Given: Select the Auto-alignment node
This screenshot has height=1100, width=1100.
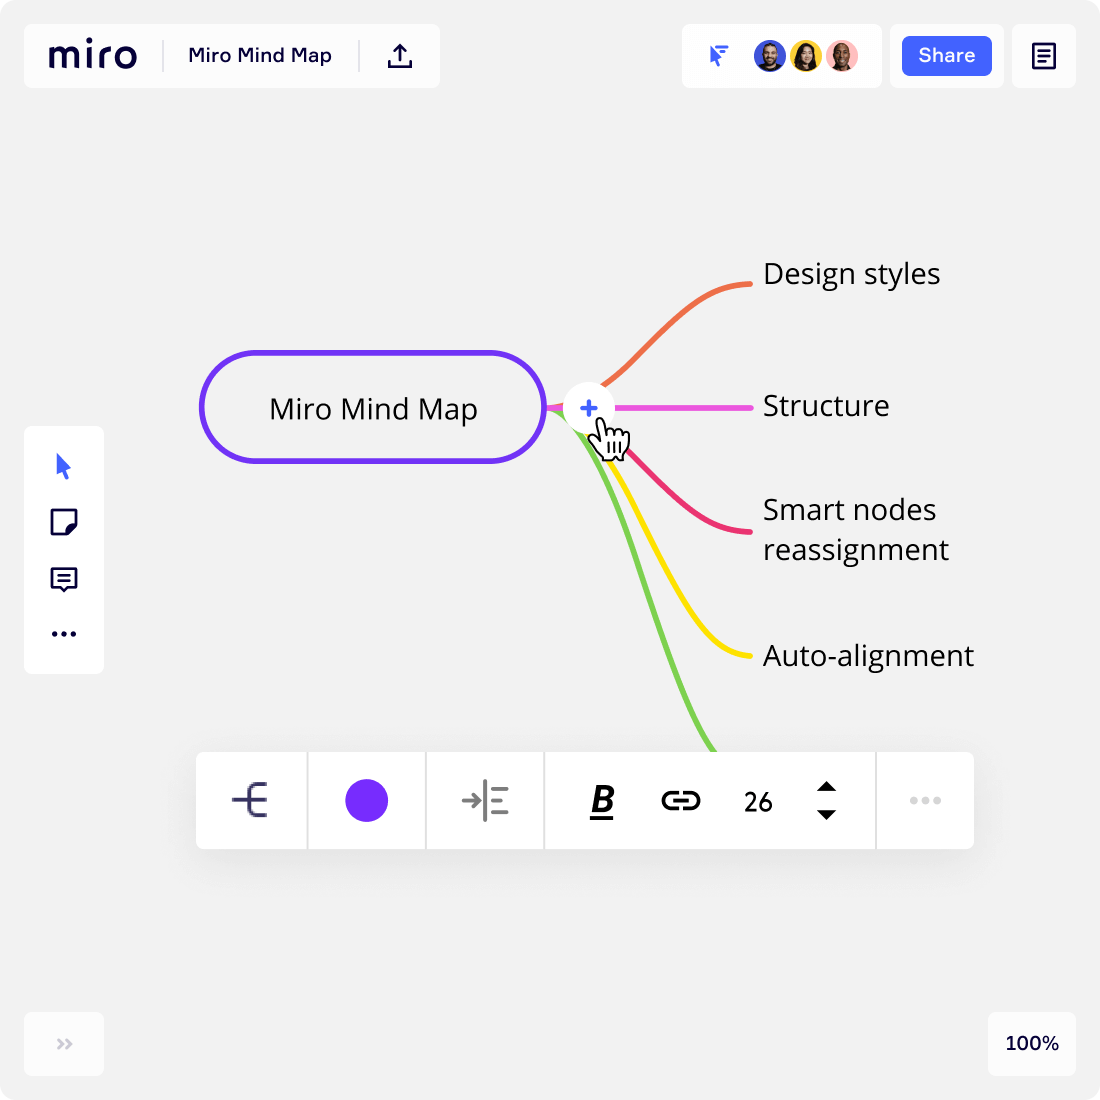Looking at the screenshot, I should [x=868, y=657].
